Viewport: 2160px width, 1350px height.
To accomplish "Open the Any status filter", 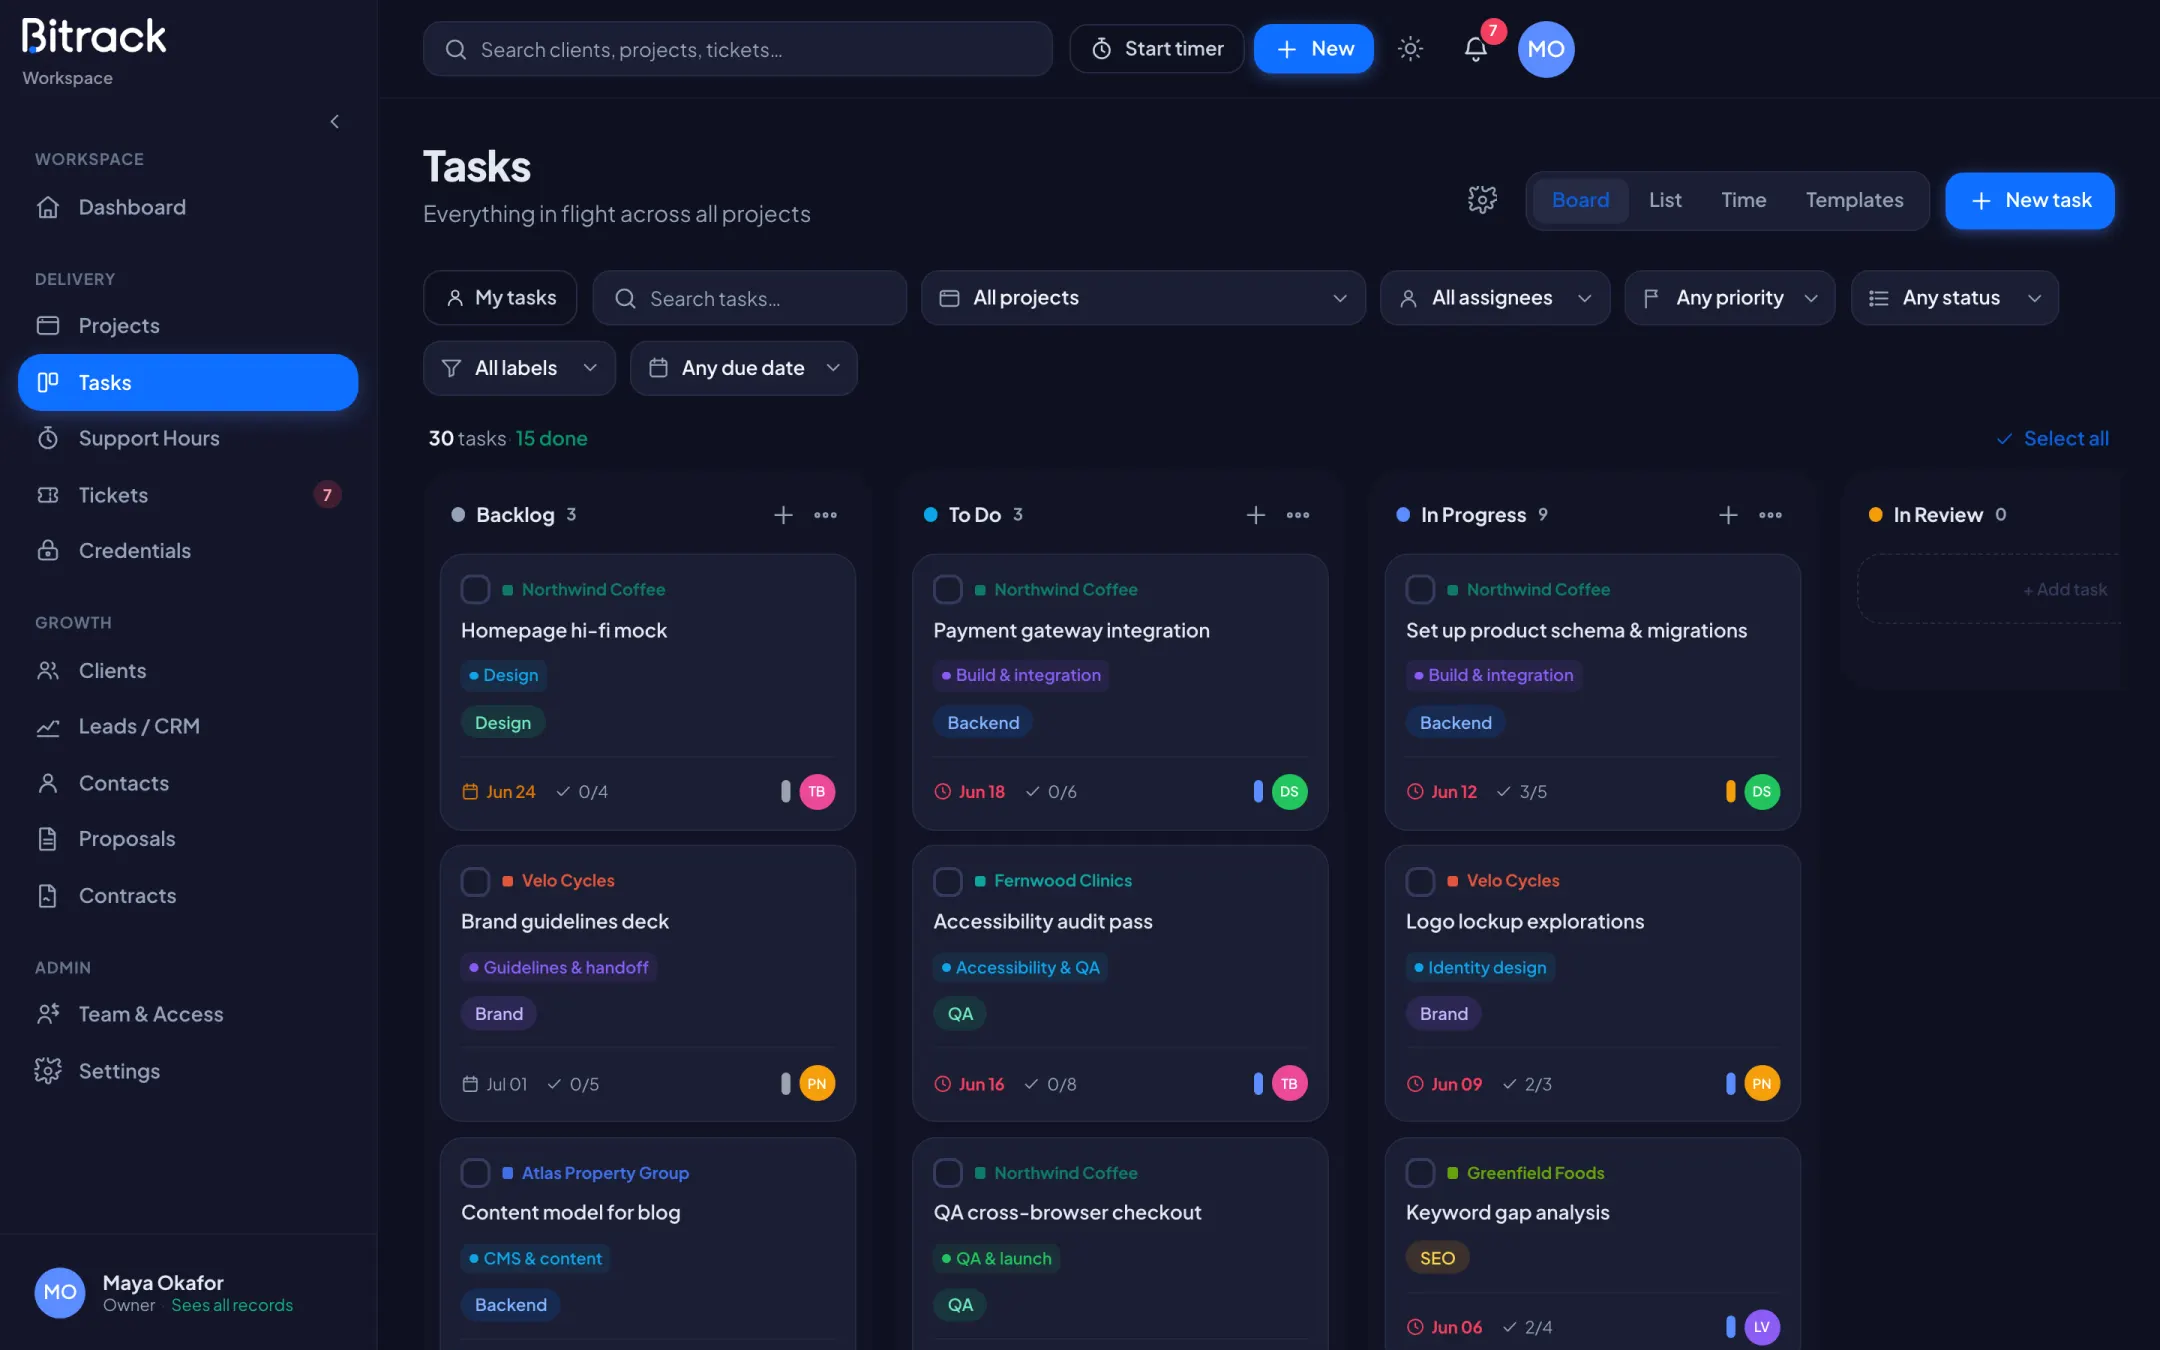I will [1954, 298].
